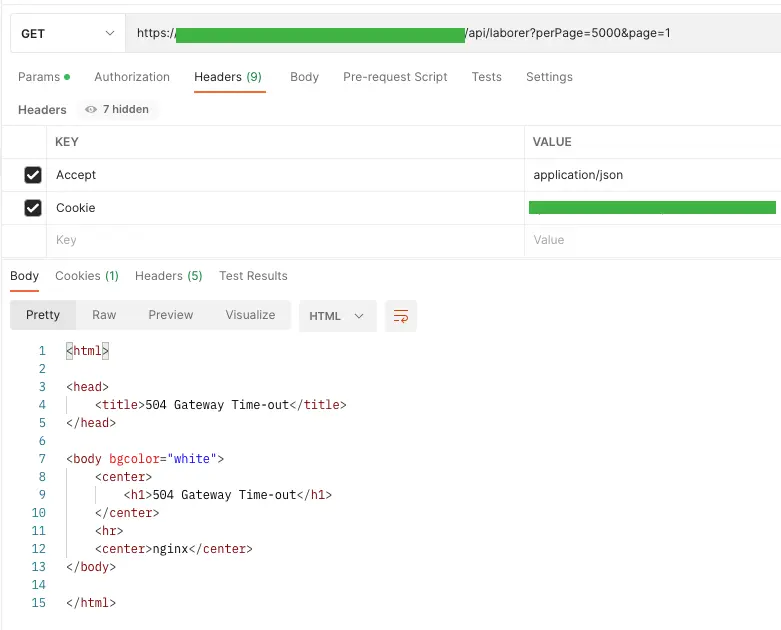Open the request Settings tab
781x630 pixels.
549,77
